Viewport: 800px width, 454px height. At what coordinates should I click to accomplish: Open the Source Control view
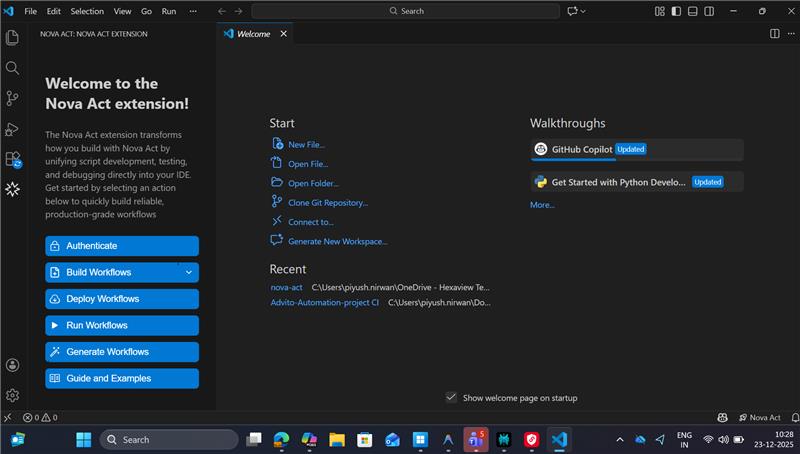[12, 98]
